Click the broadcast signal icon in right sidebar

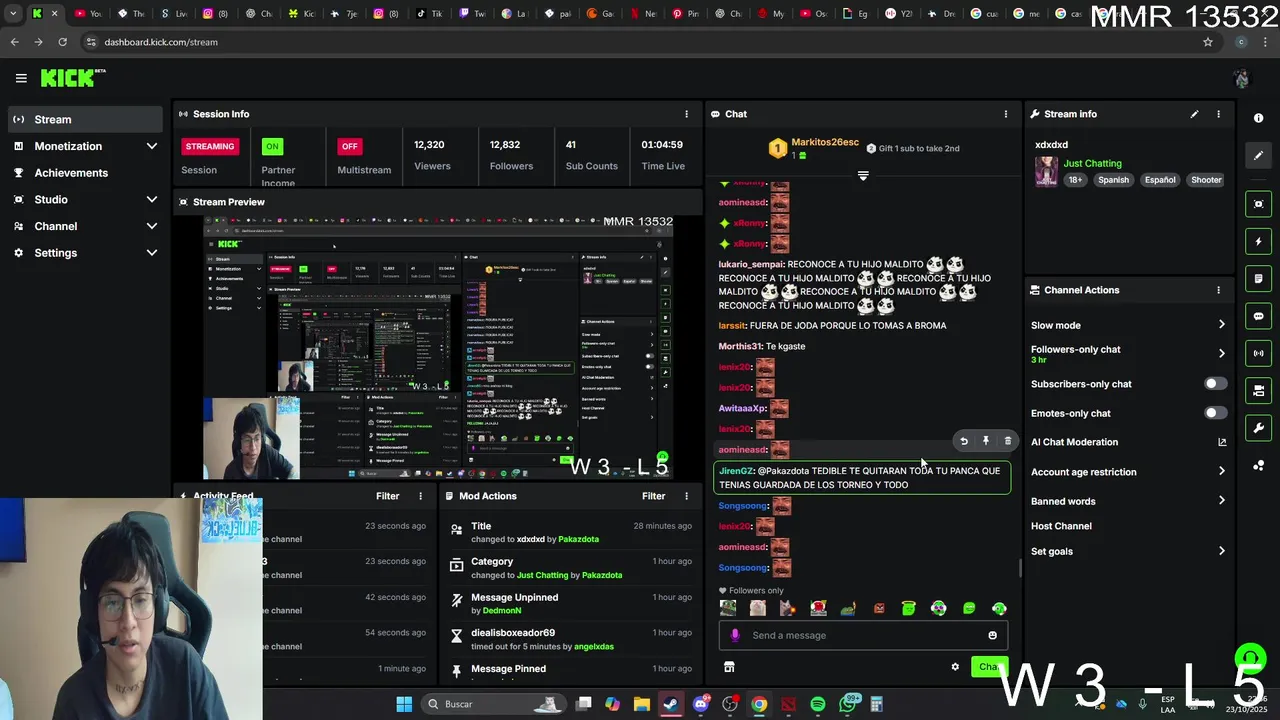point(1258,353)
